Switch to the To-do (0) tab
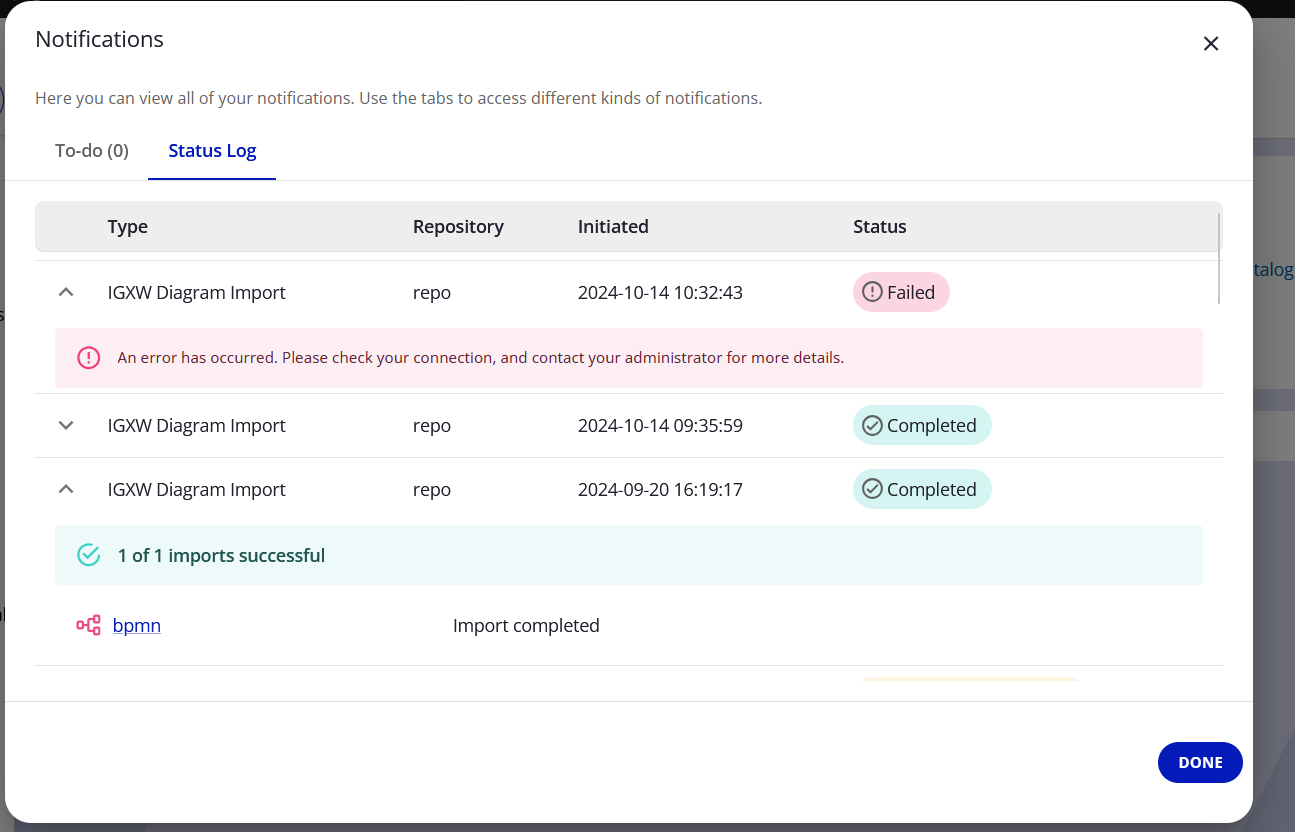The width and height of the screenshot is (1295, 832). [92, 151]
